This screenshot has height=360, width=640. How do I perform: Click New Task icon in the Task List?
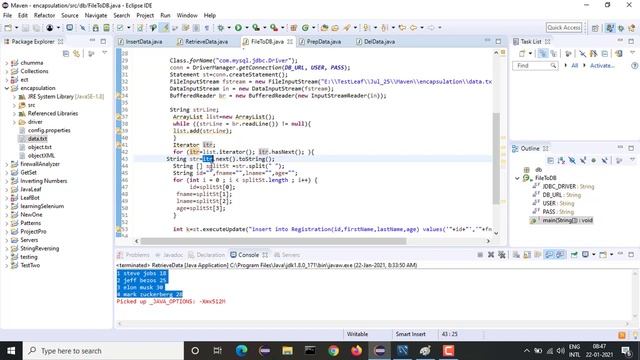522,53
